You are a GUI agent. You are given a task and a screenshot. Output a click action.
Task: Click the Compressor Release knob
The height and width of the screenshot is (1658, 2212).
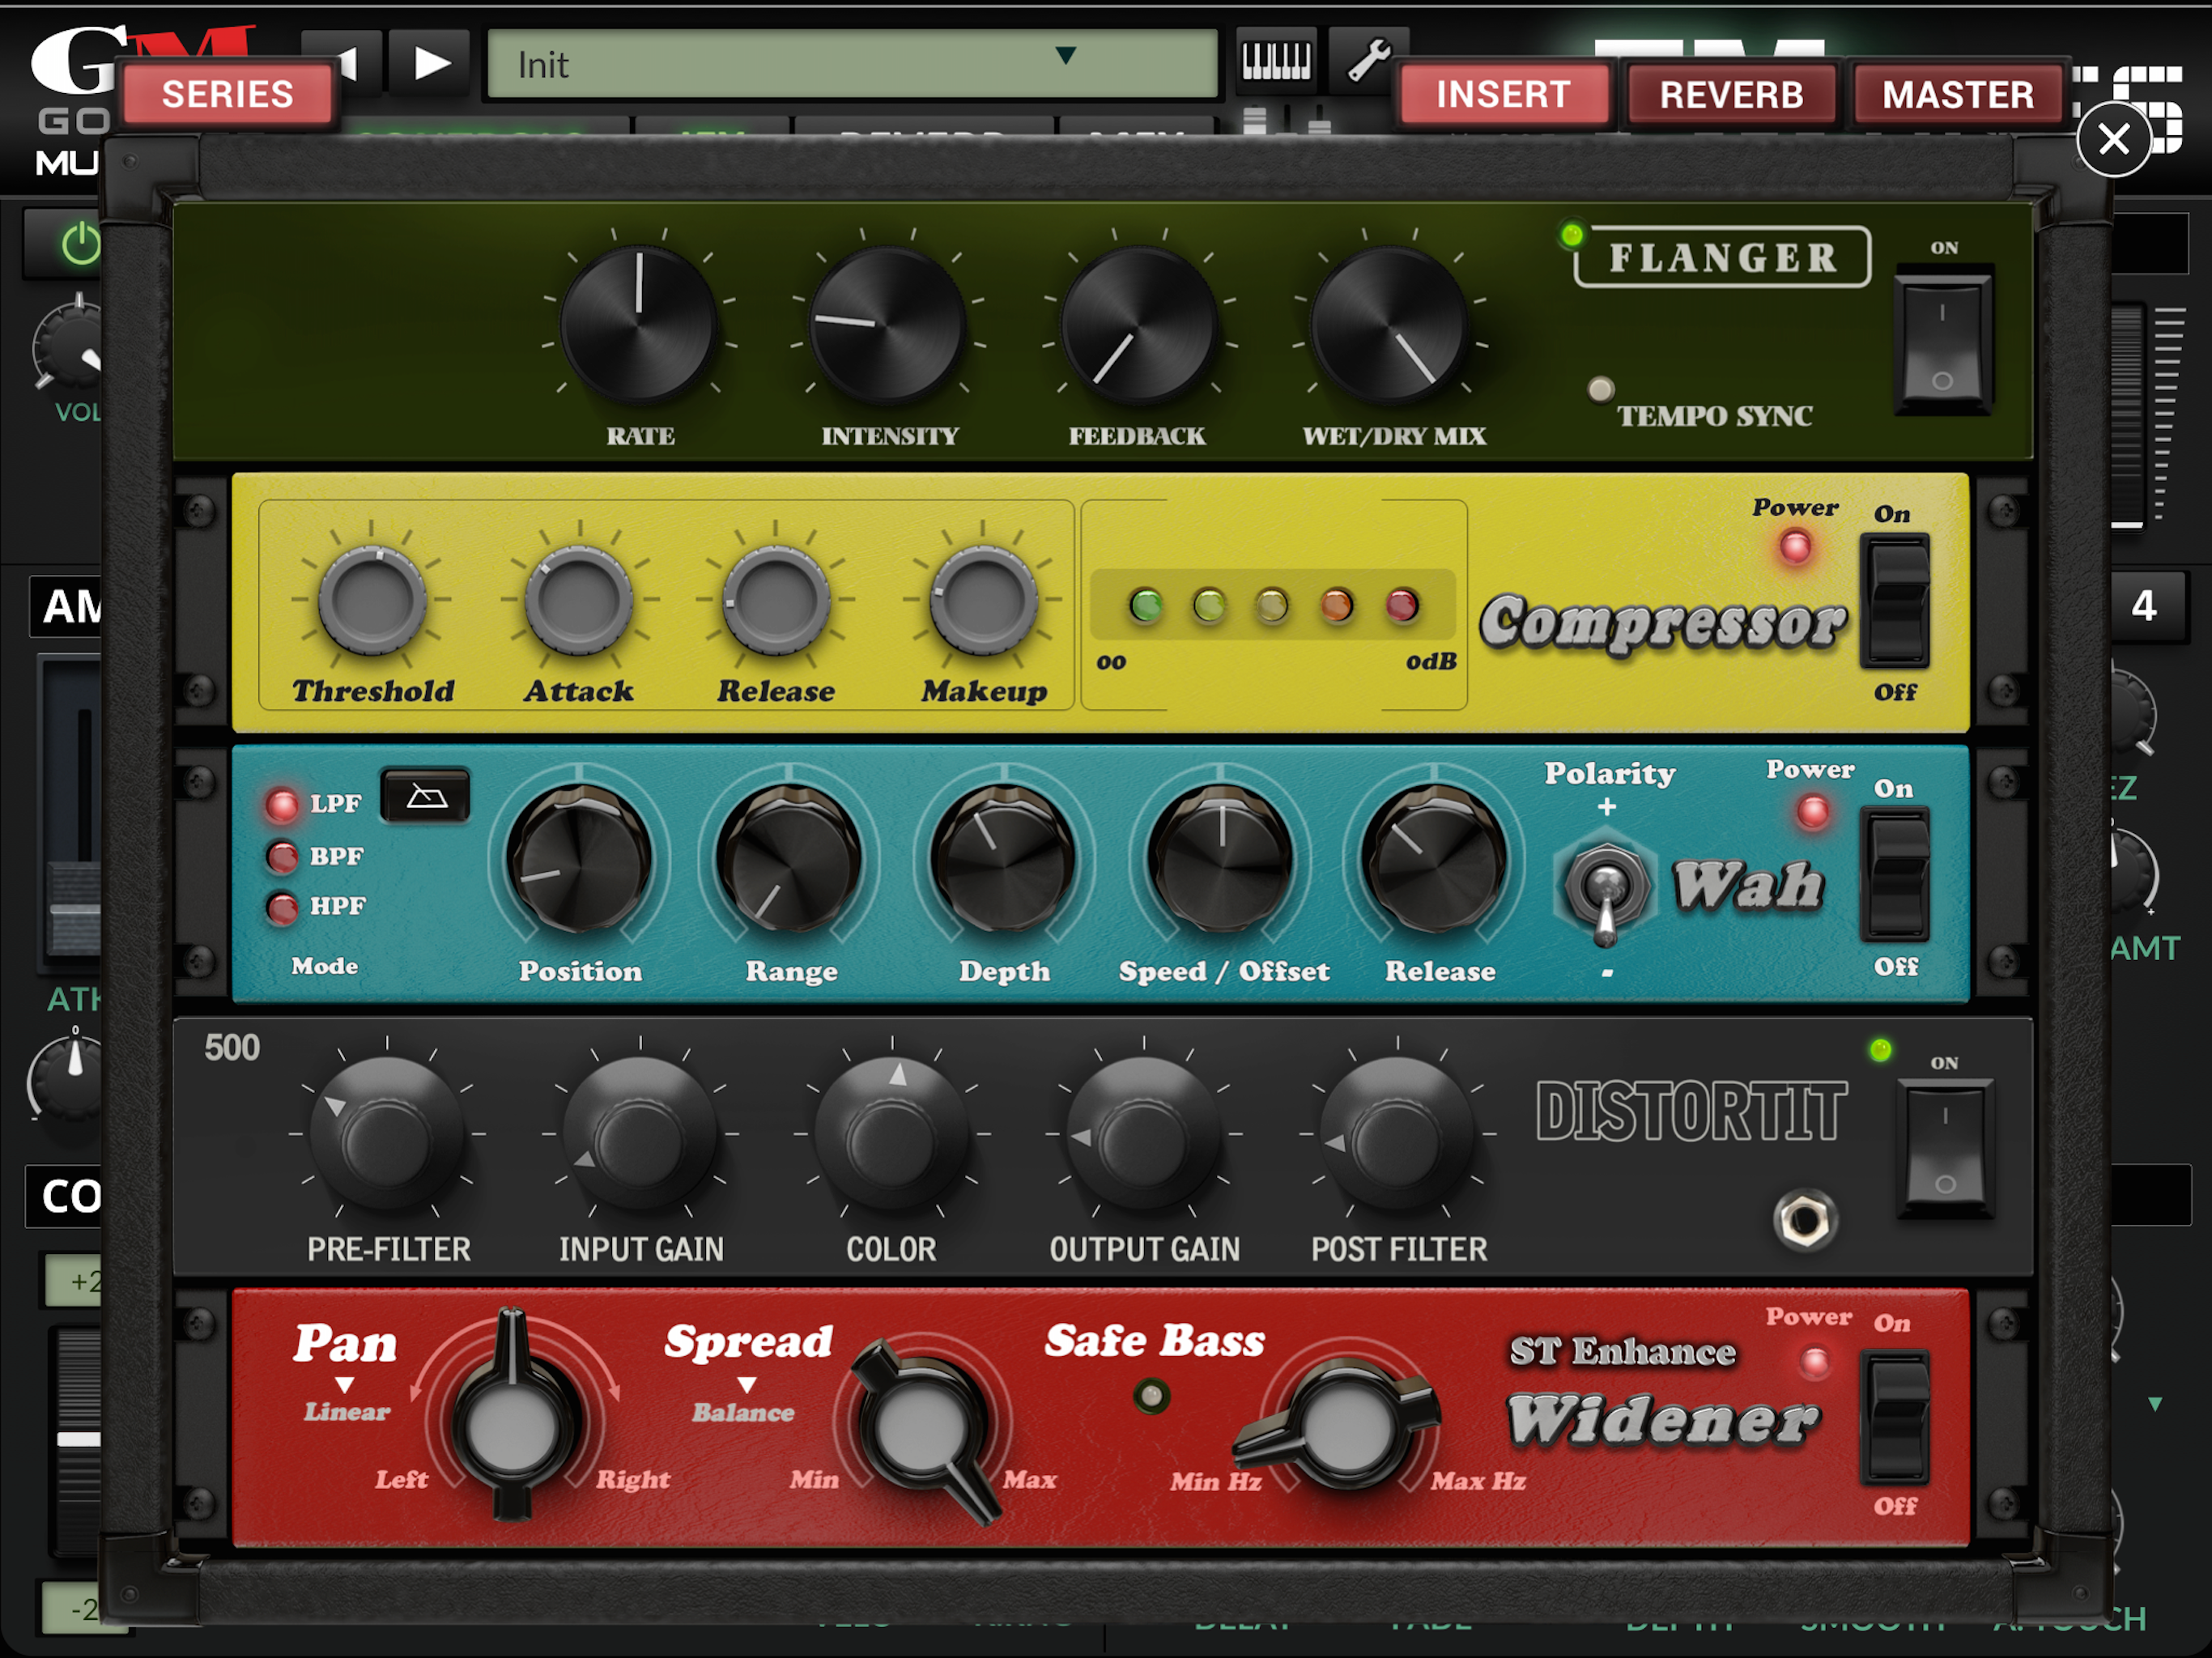pos(776,600)
